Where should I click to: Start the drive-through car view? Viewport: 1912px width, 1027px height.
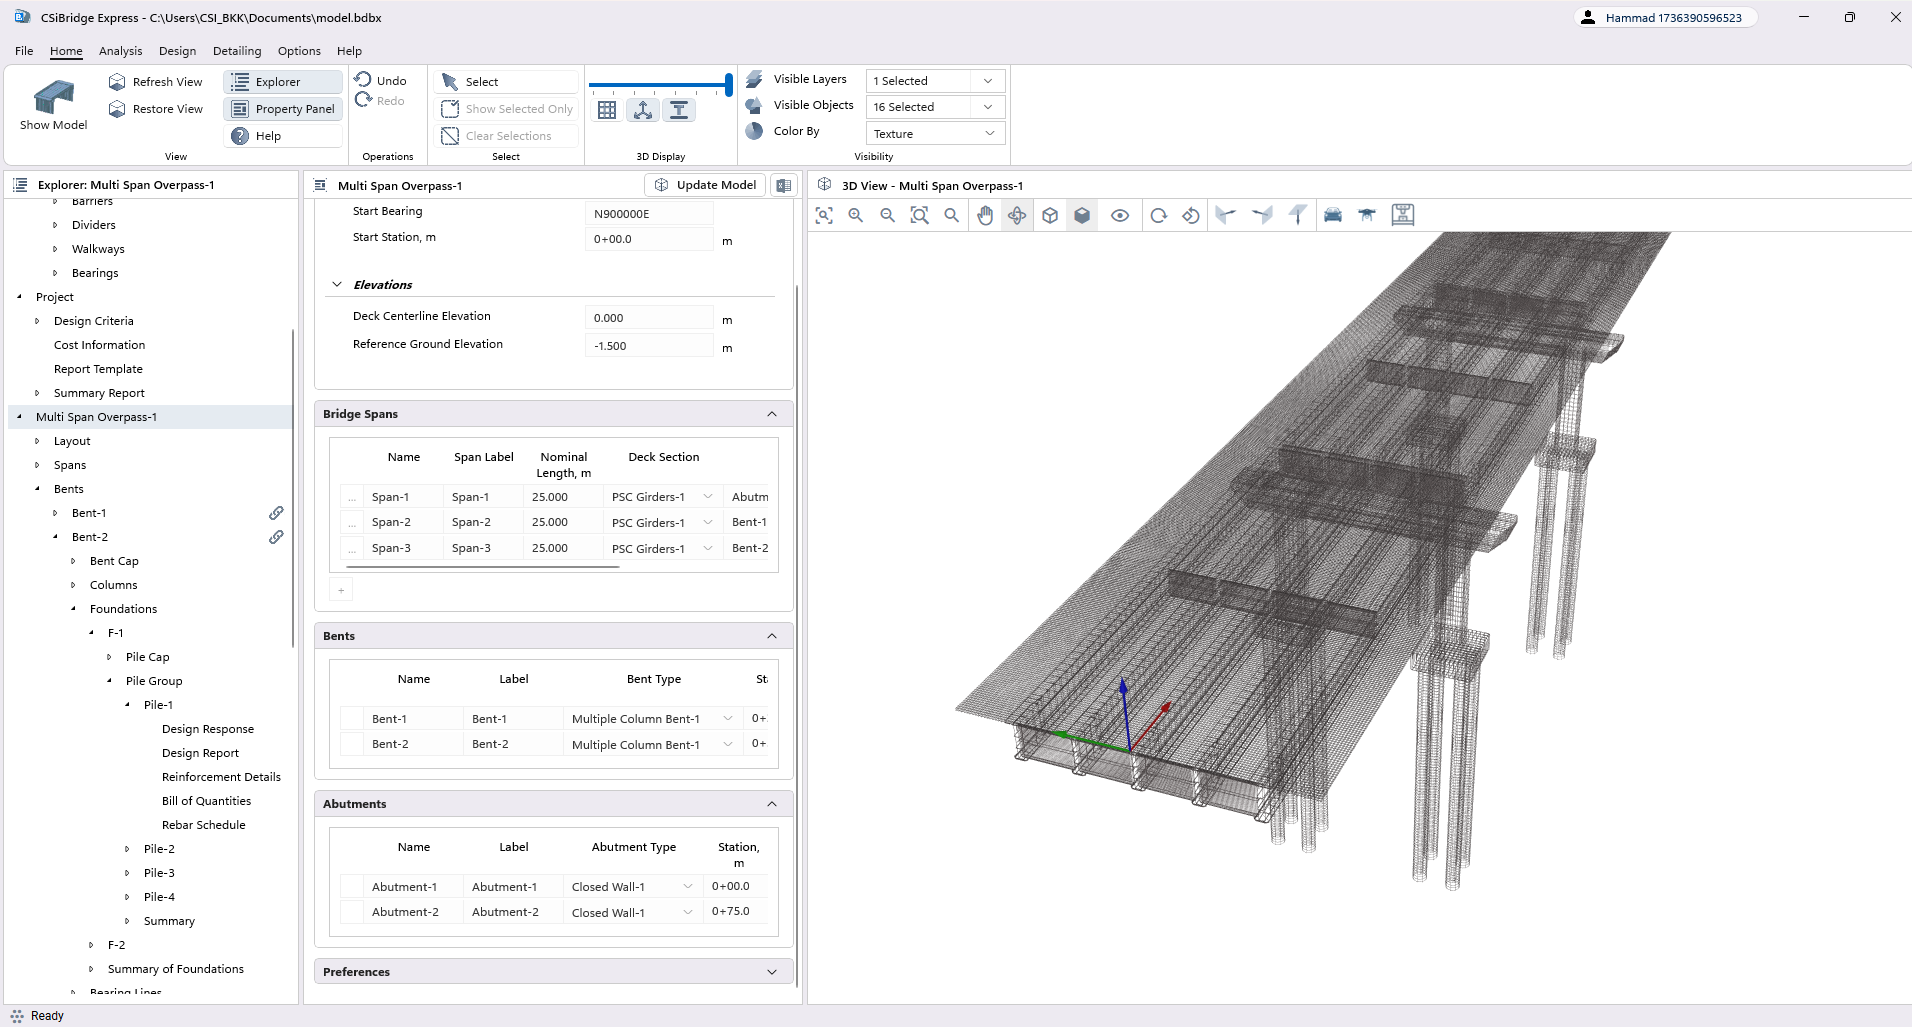pyautogui.click(x=1334, y=214)
